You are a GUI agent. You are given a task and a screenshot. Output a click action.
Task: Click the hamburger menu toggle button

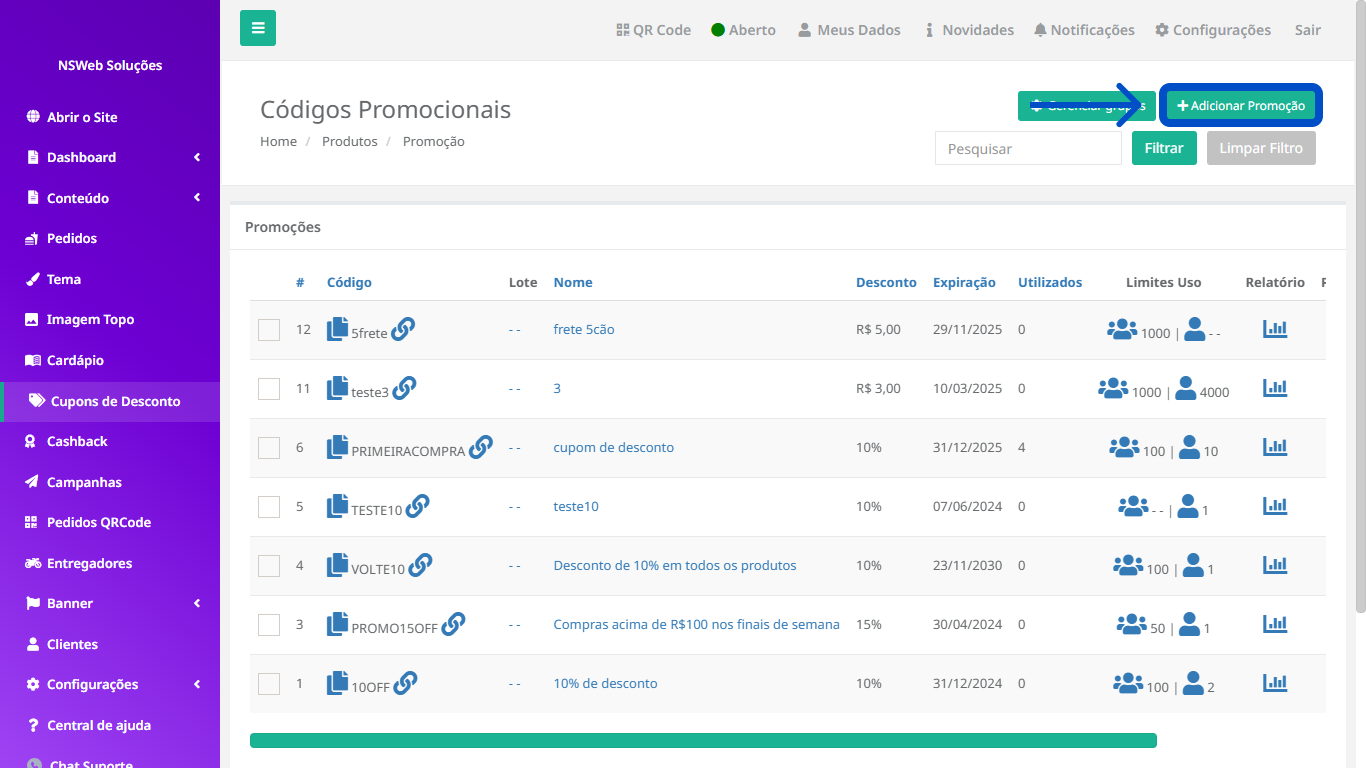pos(258,28)
